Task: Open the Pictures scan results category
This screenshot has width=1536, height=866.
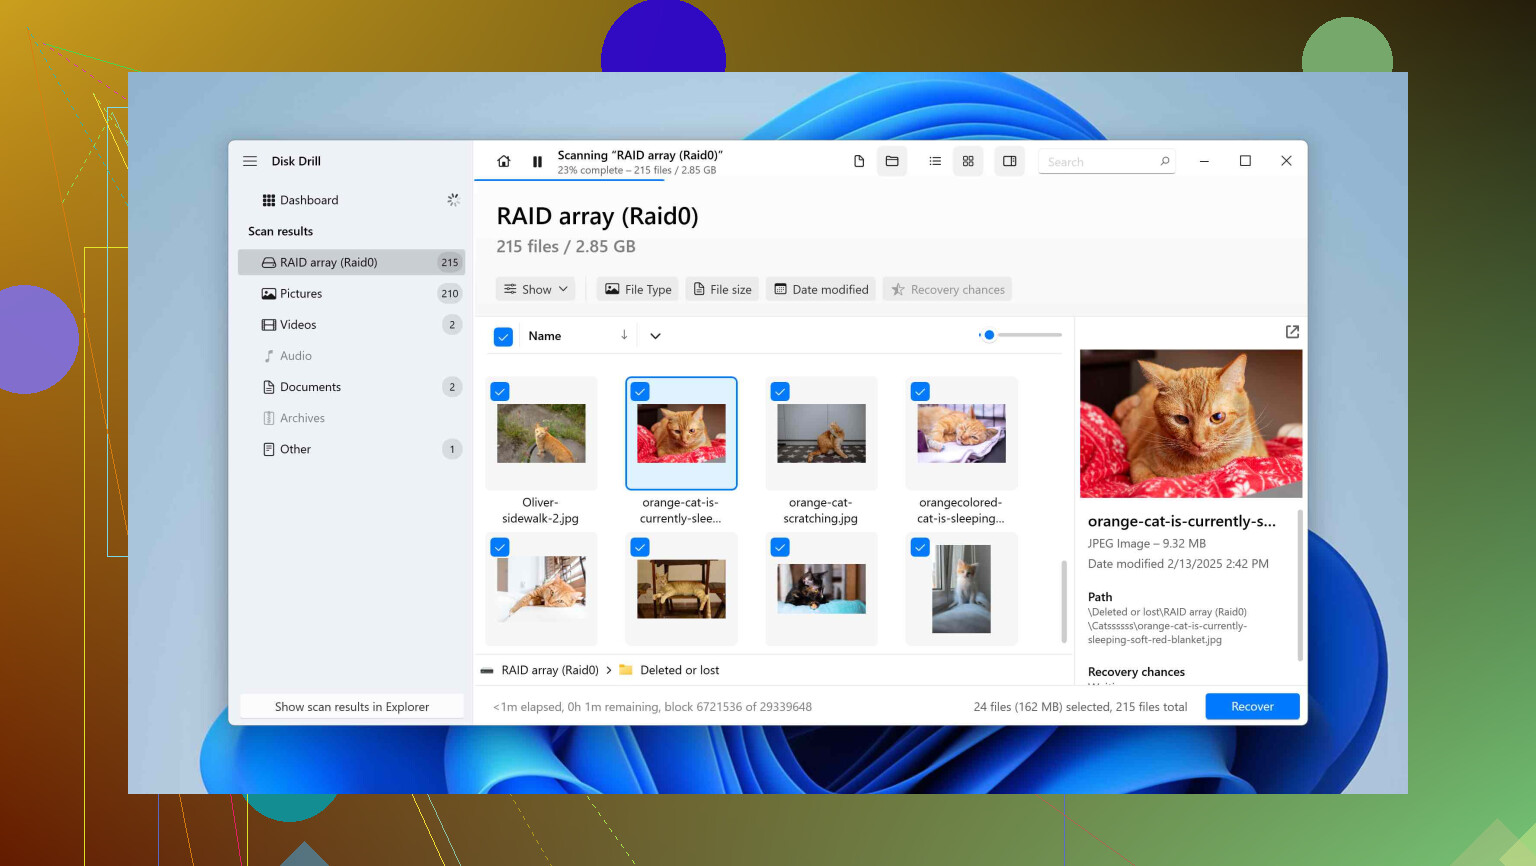Action: tap(301, 294)
